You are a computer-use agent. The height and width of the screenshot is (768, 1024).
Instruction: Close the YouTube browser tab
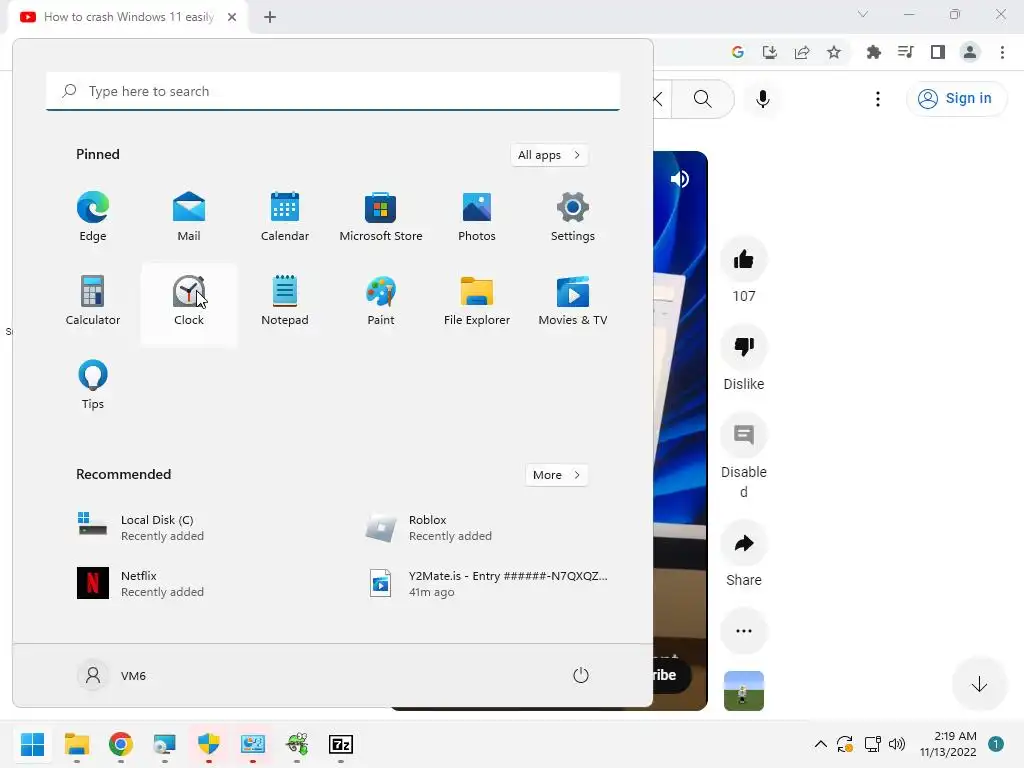point(232,17)
